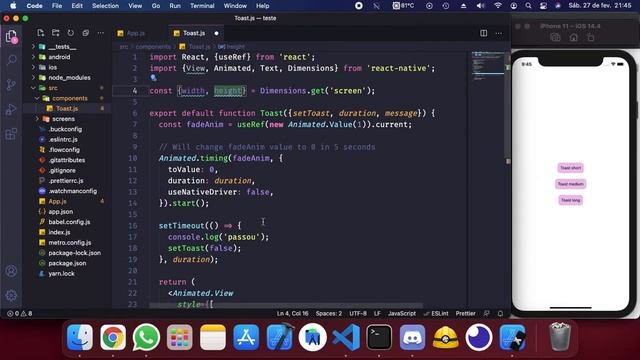This screenshot has height=360, width=640.
Task: Open the Terminal menu
Action: click(202, 6)
